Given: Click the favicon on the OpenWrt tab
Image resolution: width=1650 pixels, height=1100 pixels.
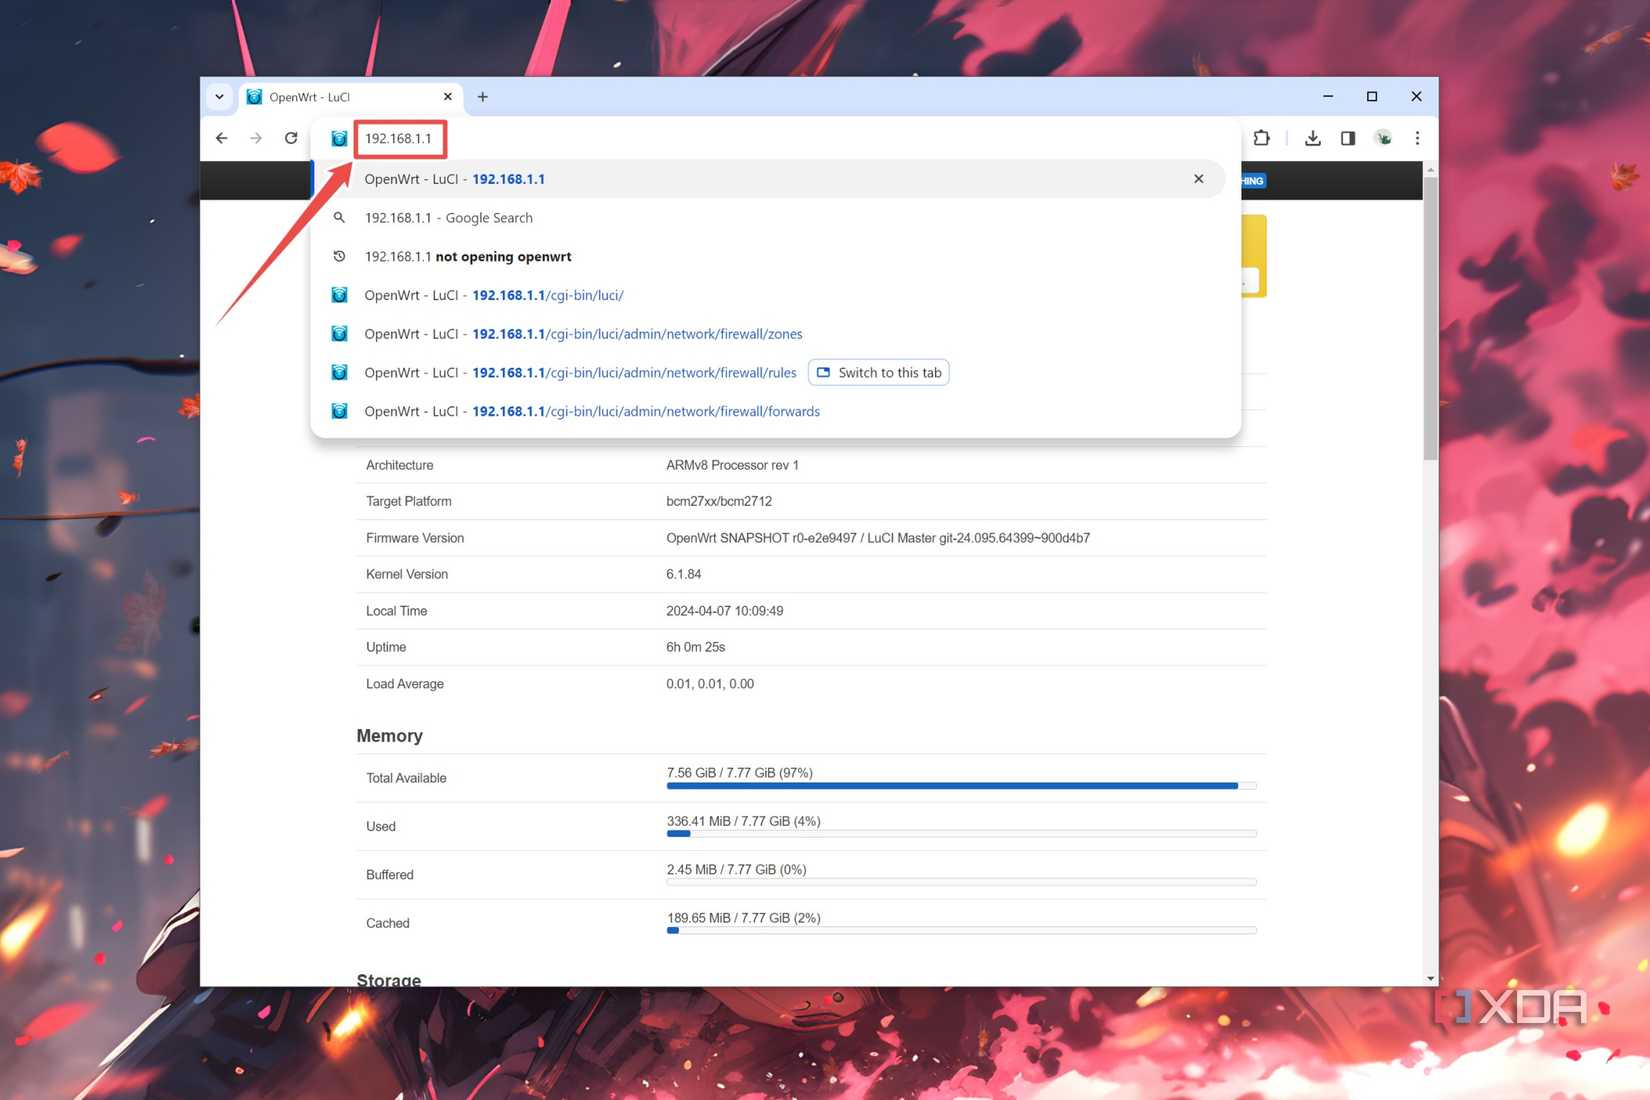Looking at the screenshot, I should (x=254, y=97).
